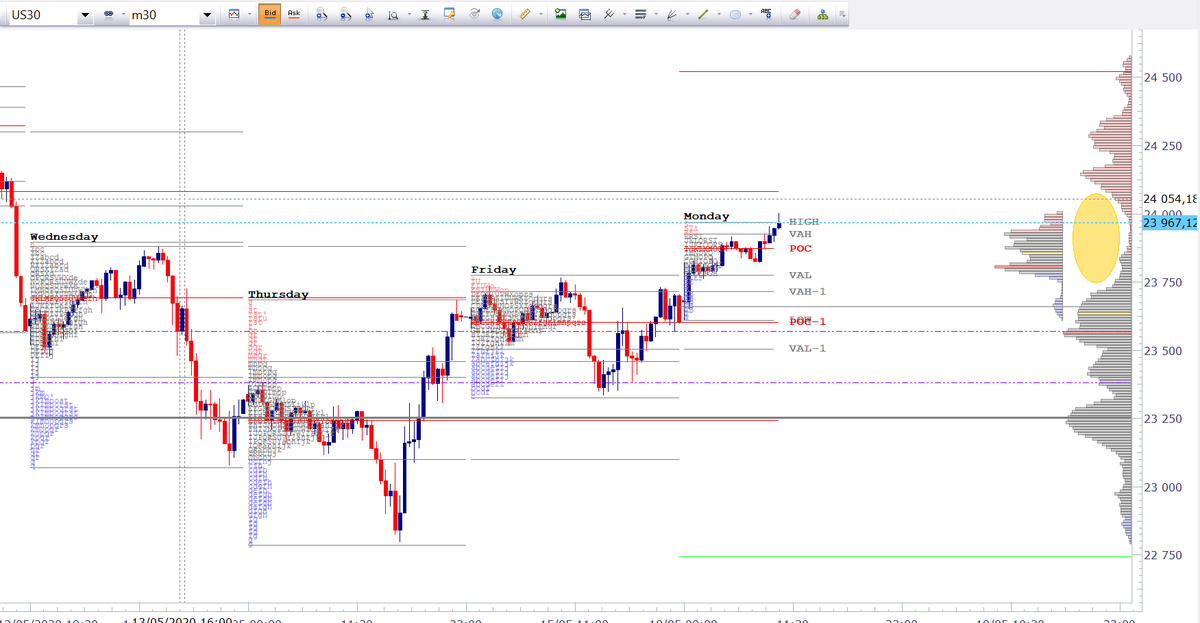This screenshot has height=623, width=1200.
Task: Click the eye refresh visibility icon
Action: pos(473,15)
